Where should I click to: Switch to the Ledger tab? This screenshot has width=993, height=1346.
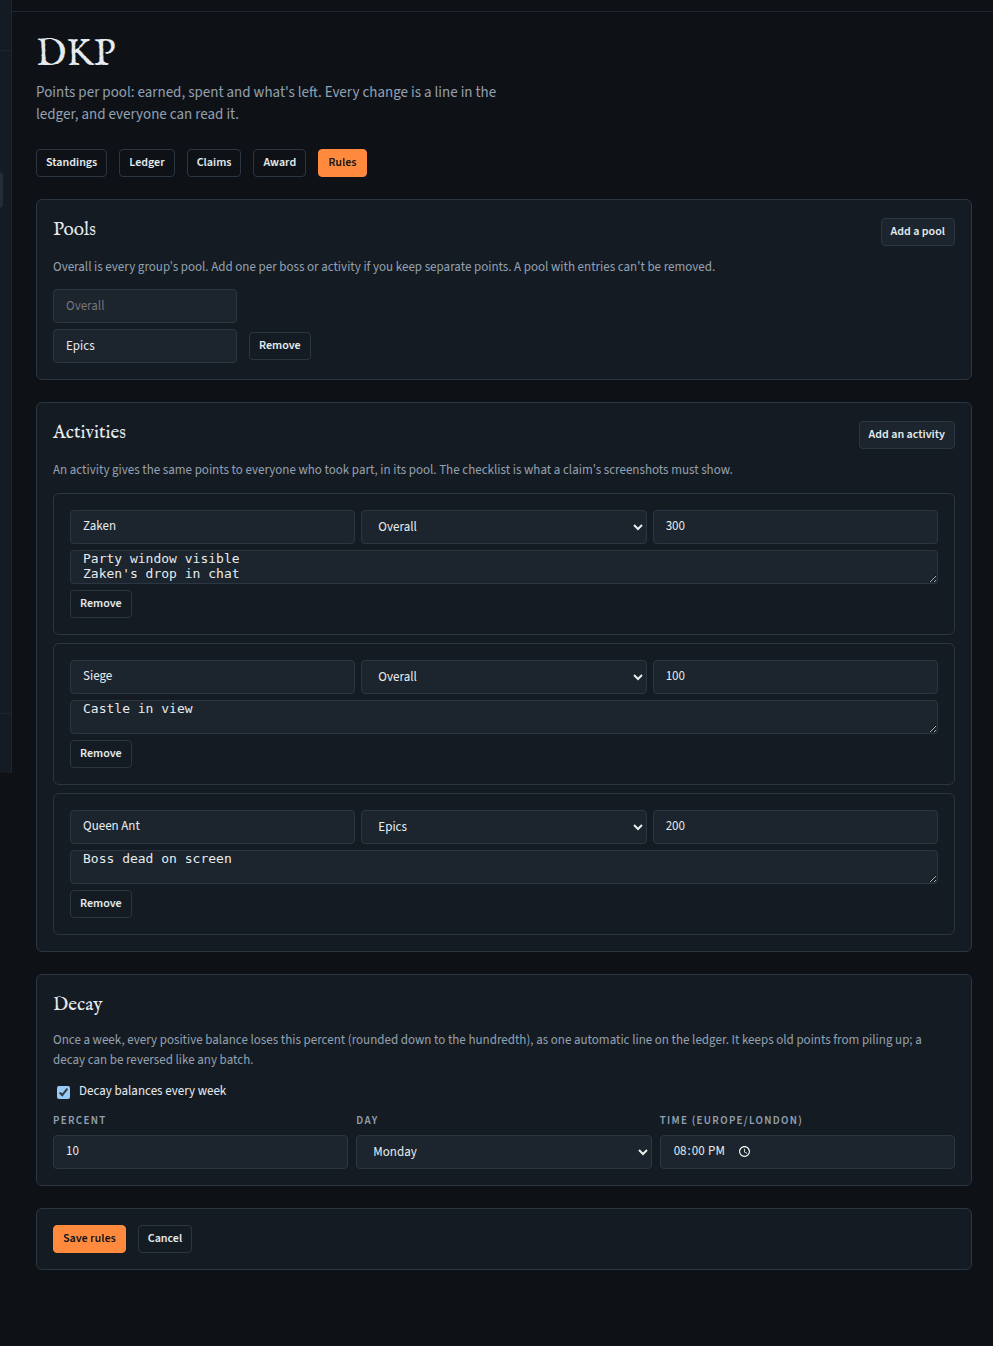click(147, 163)
